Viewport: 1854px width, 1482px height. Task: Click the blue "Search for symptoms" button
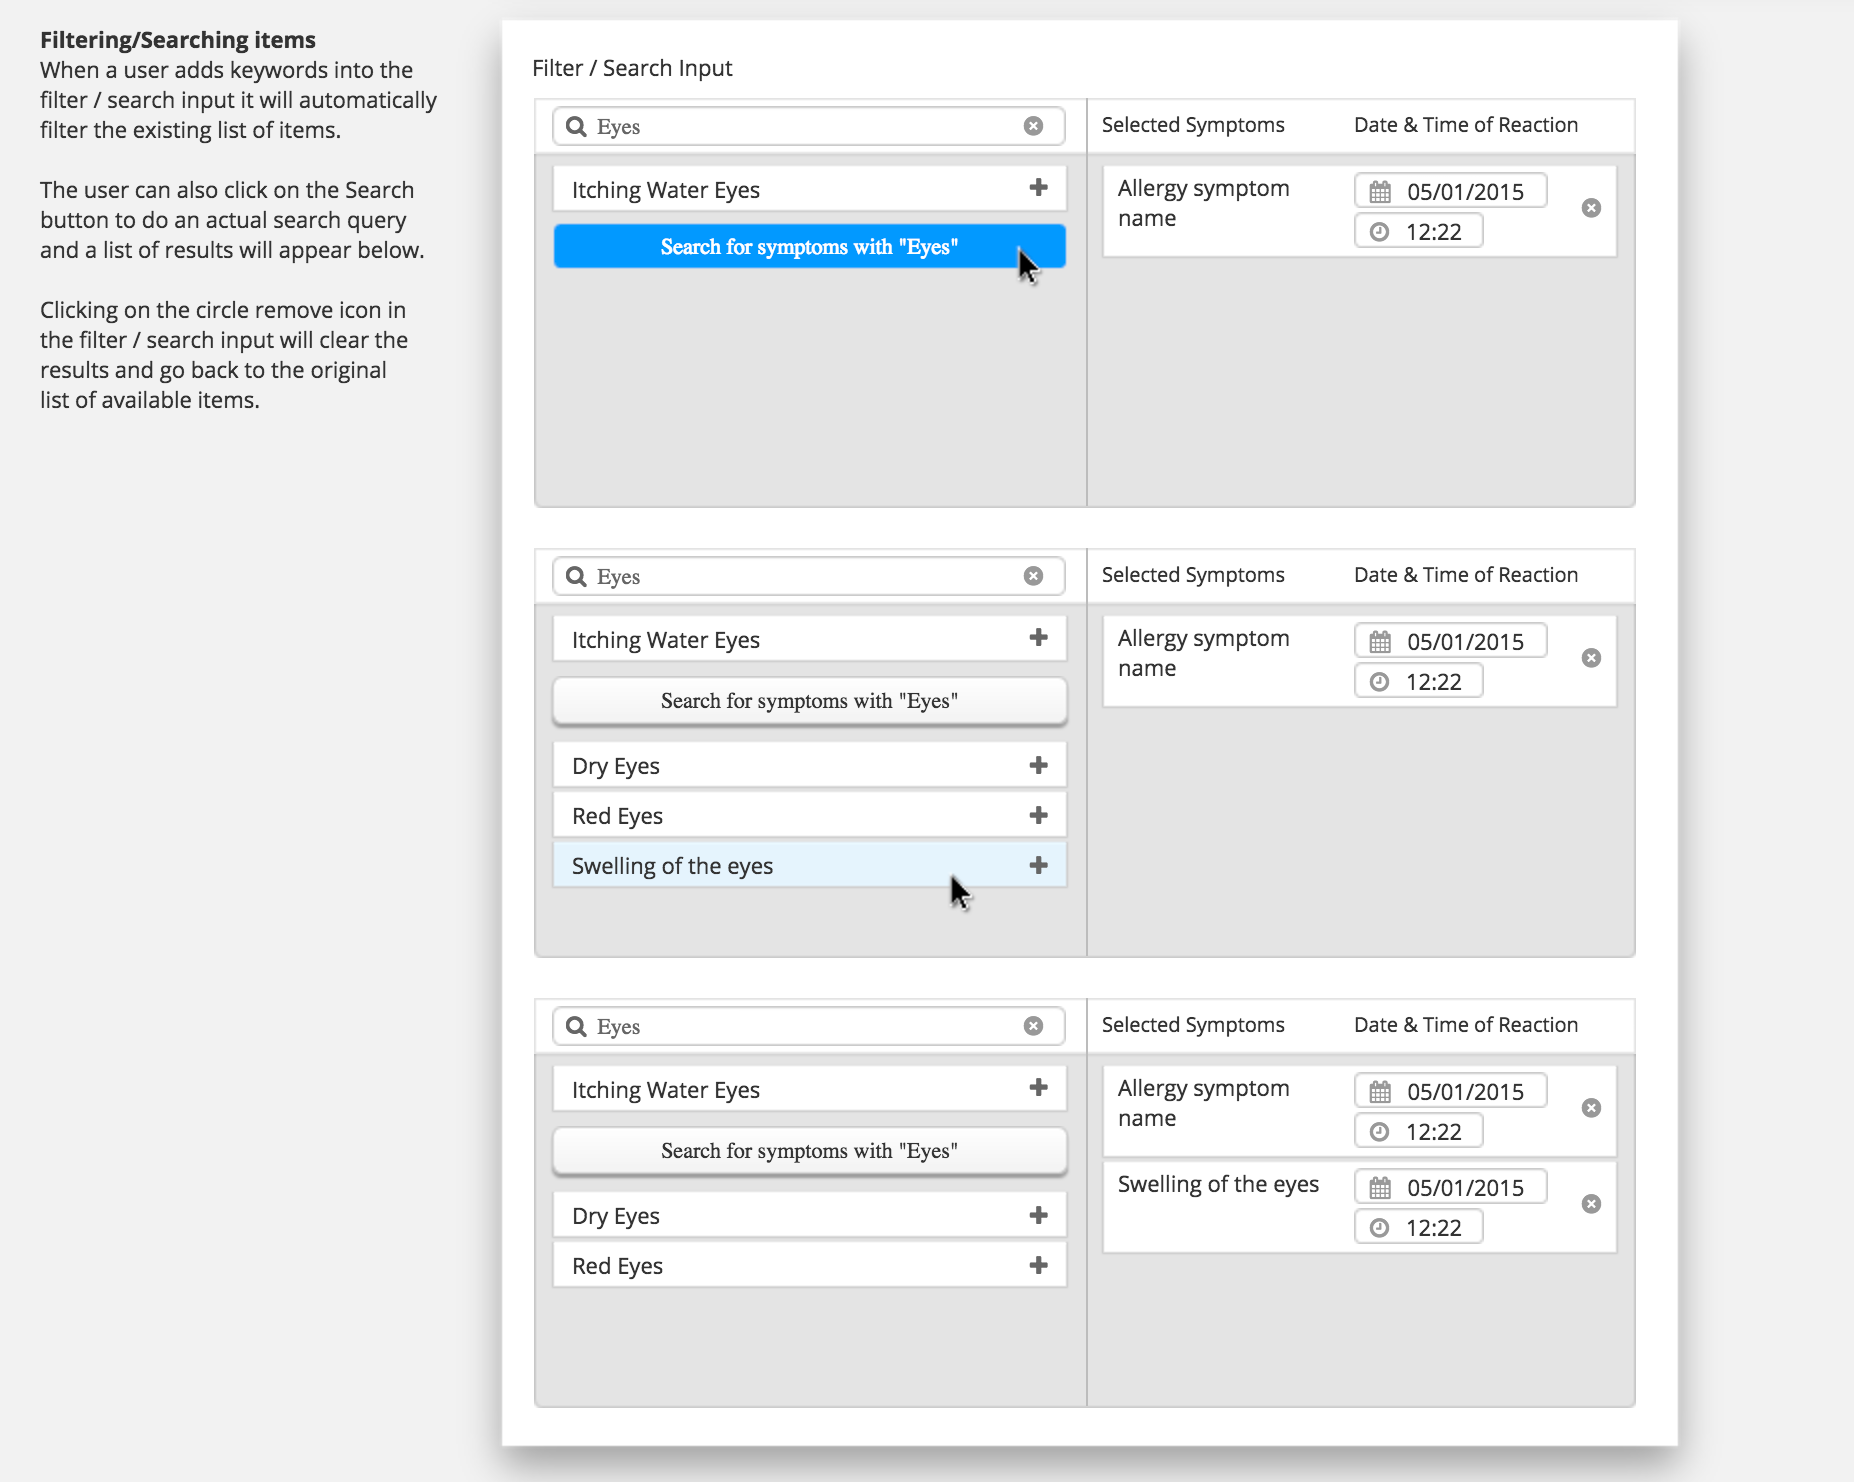pyautogui.click(x=808, y=247)
